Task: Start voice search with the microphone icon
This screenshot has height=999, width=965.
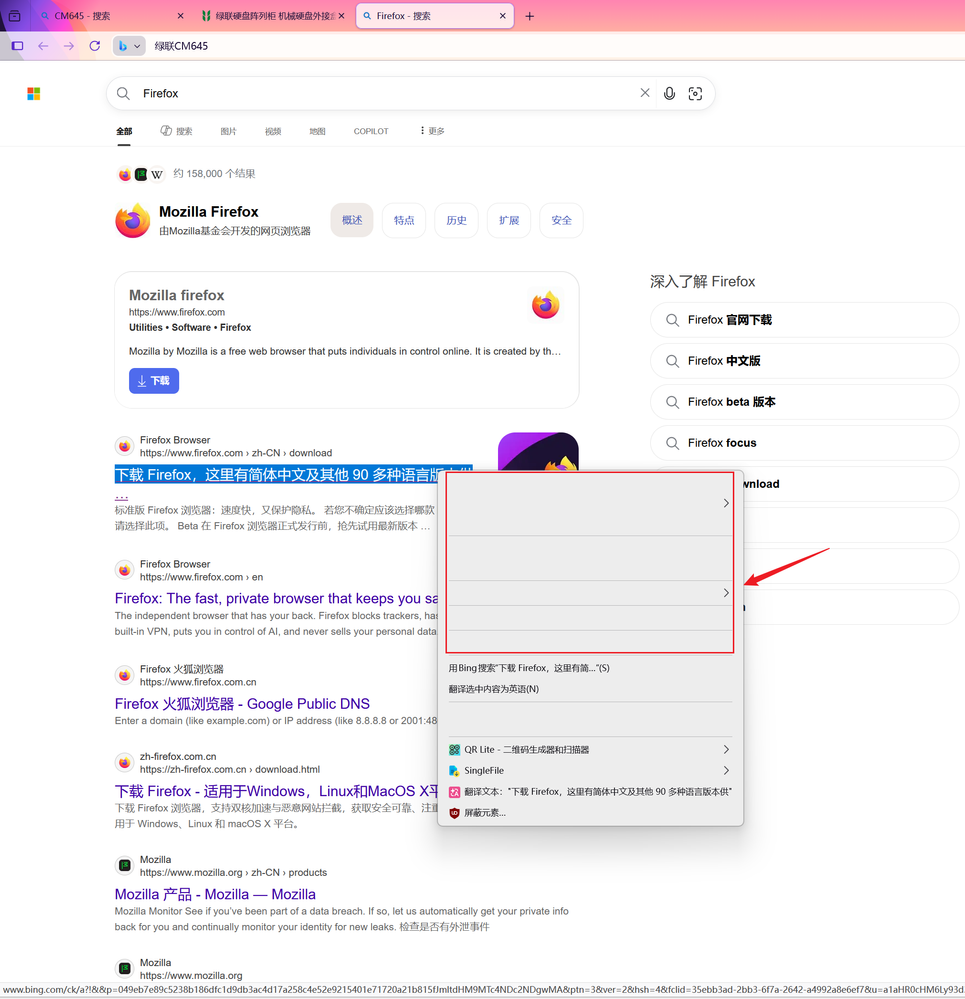Action: click(x=669, y=94)
